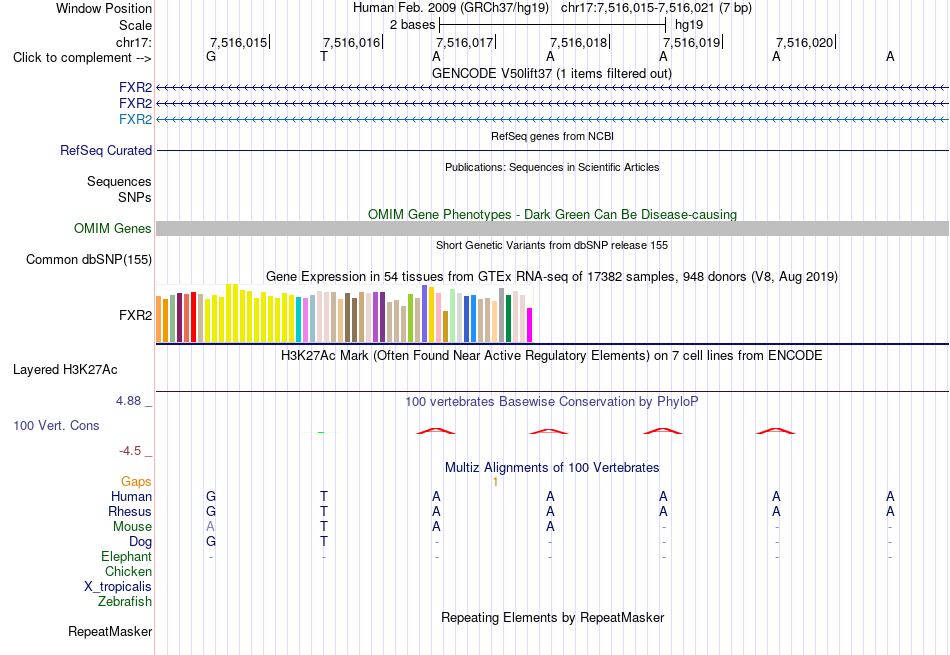Click the GENCODE V50lift37 track title
The width and height of the screenshot is (950, 655).
click(551, 73)
